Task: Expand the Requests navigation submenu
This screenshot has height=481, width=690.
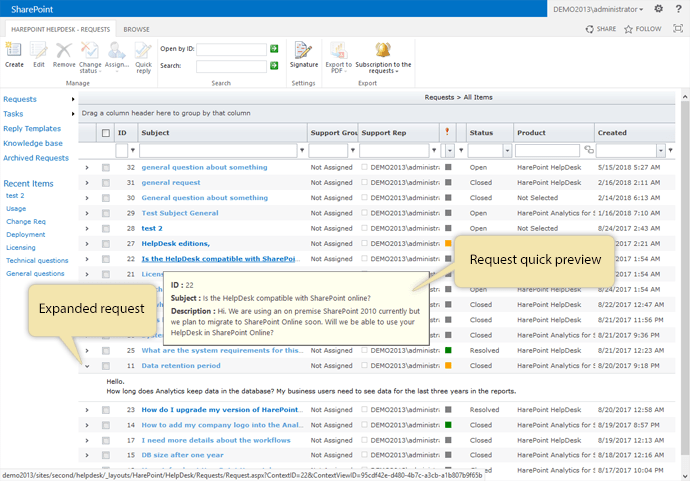Action: [73, 99]
